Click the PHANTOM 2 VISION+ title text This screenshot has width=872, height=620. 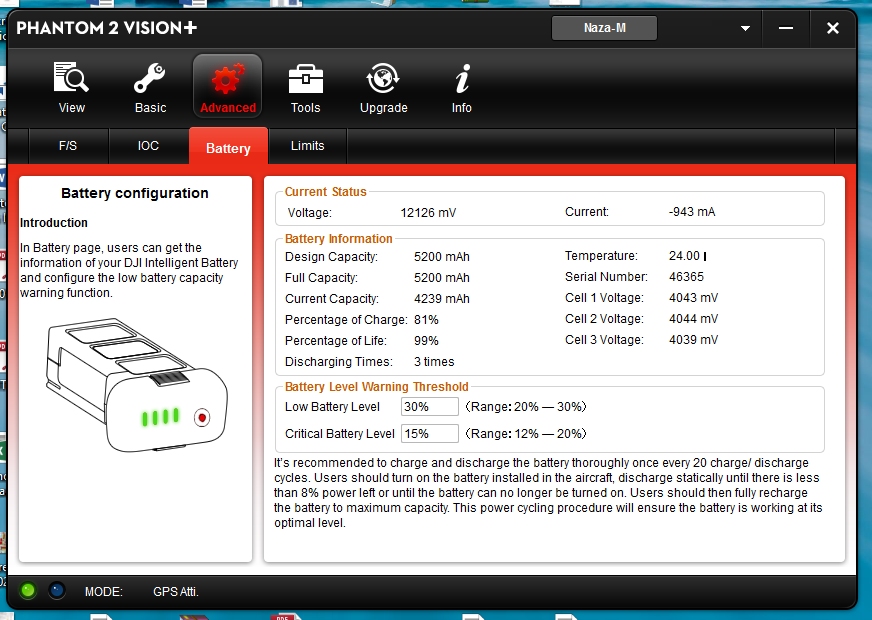pos(107,28)
